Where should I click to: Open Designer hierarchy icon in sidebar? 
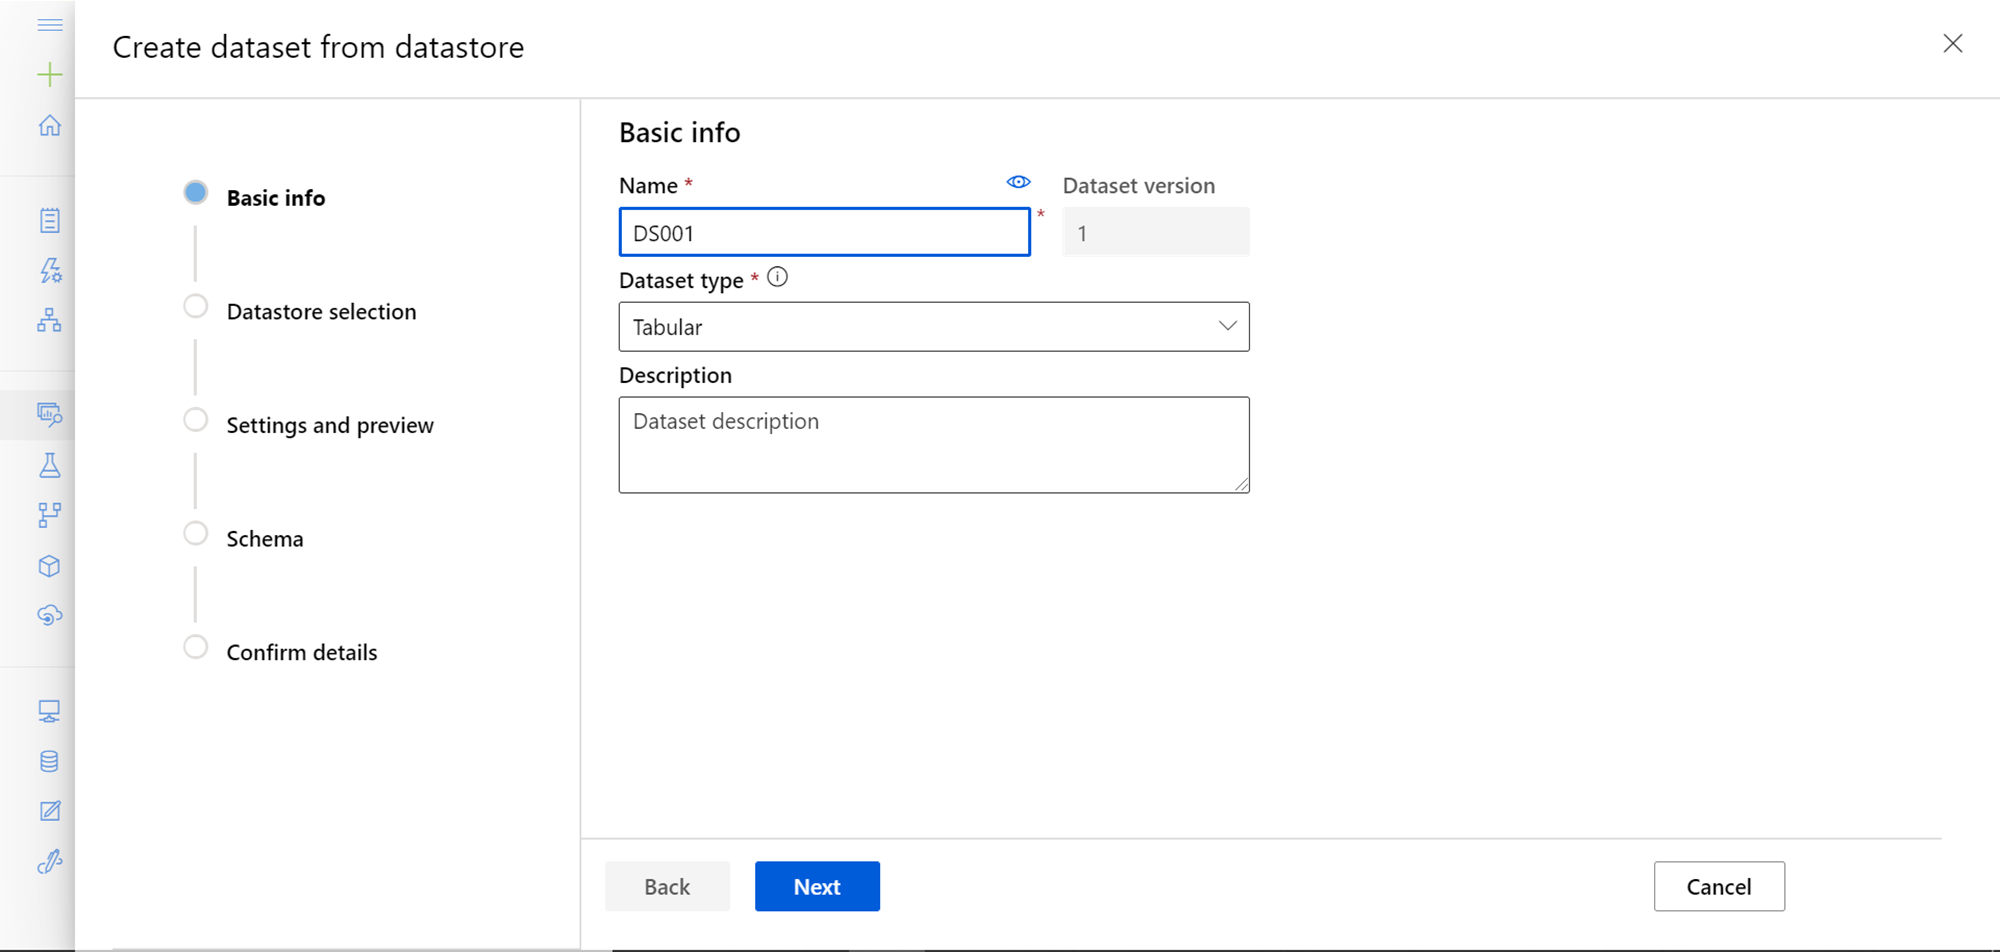point(49,320)
